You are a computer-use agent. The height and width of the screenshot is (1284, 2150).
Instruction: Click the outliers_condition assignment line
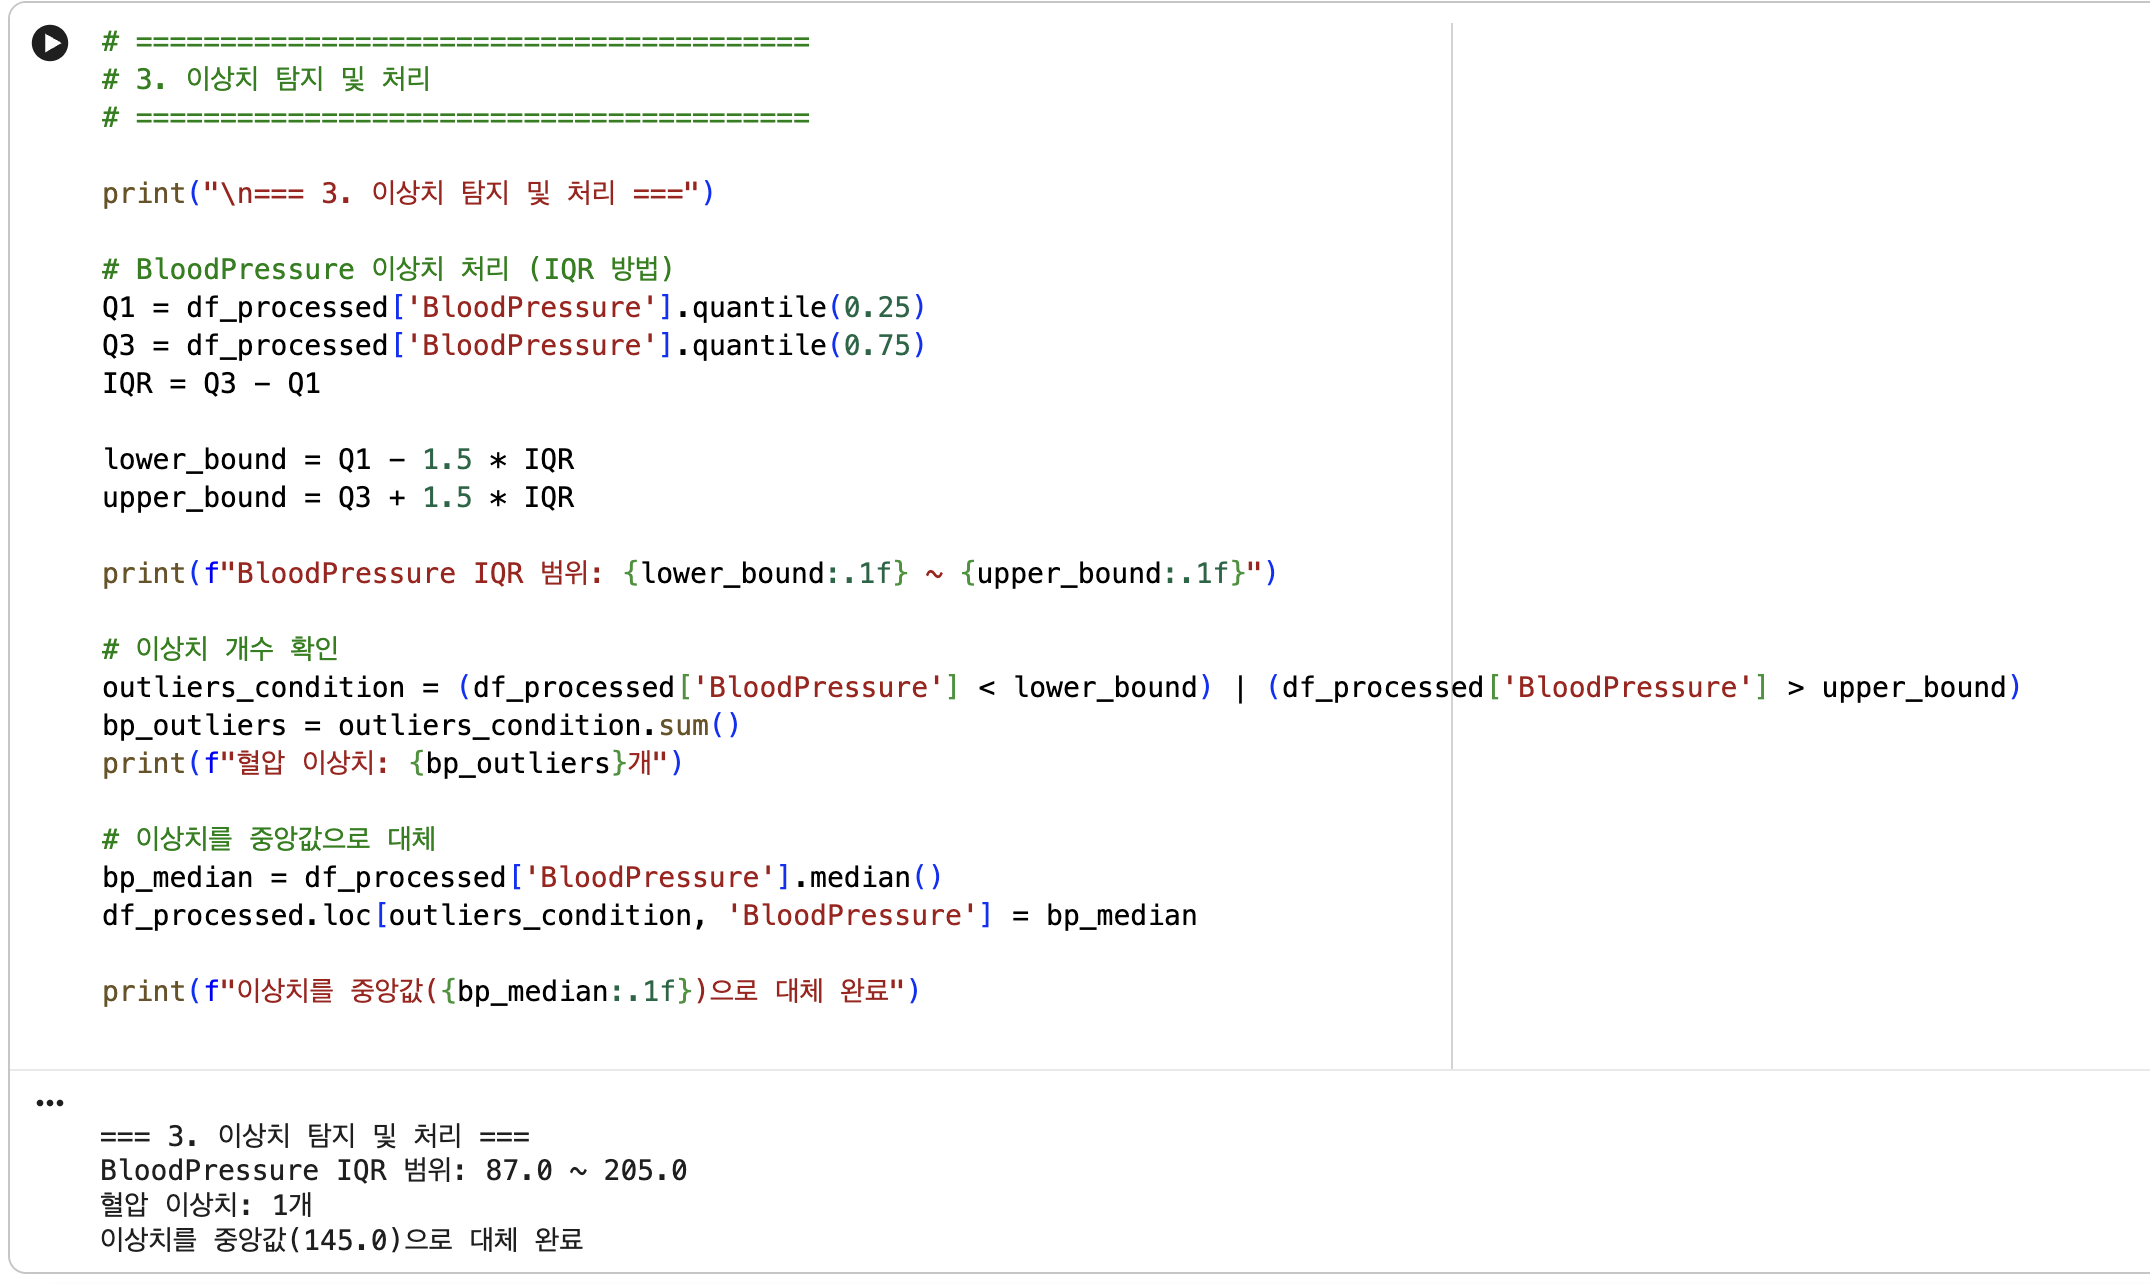point(1062,687)
